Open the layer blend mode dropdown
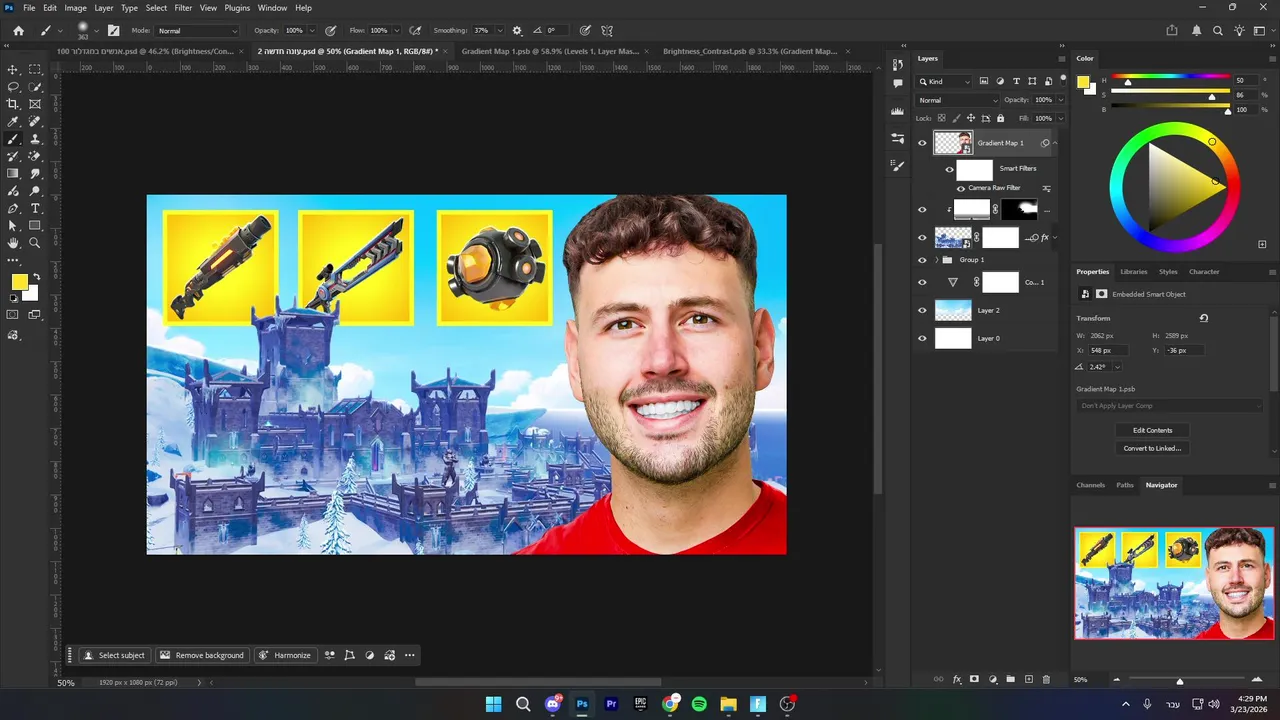Viewport: 1280px width, 720px height. tap(958, 100)
